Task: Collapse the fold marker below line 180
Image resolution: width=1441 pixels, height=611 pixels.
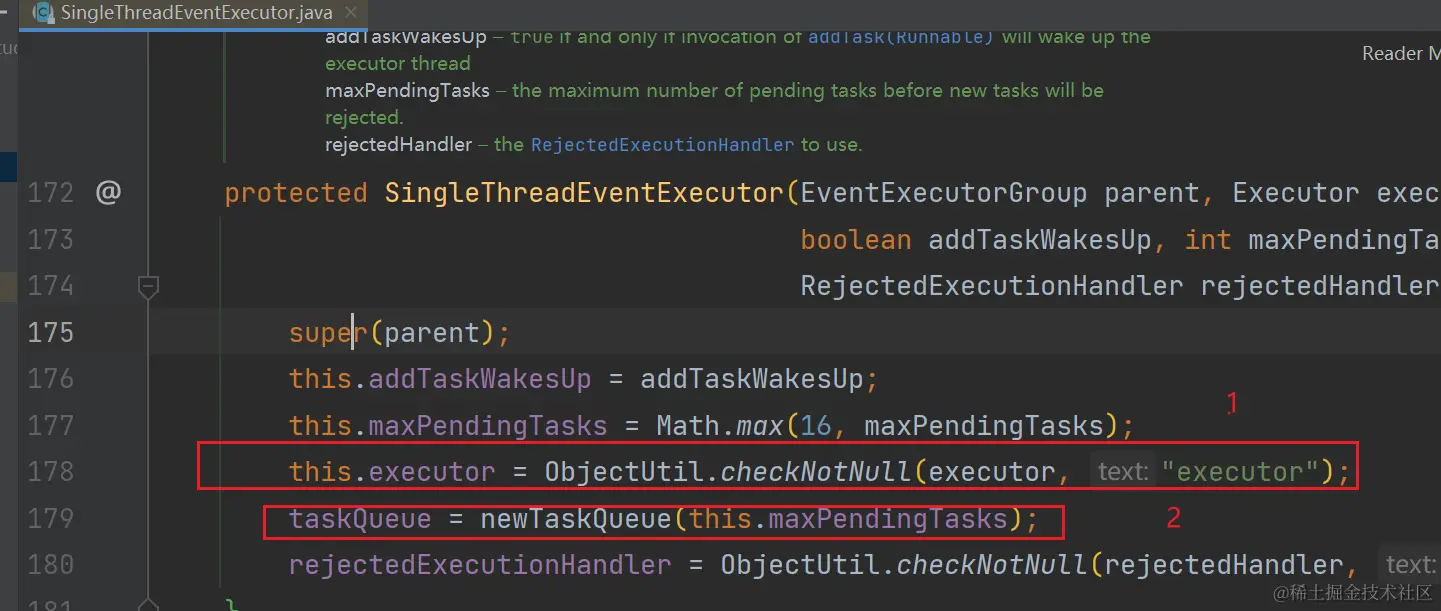Action: (x=148, y=604)
